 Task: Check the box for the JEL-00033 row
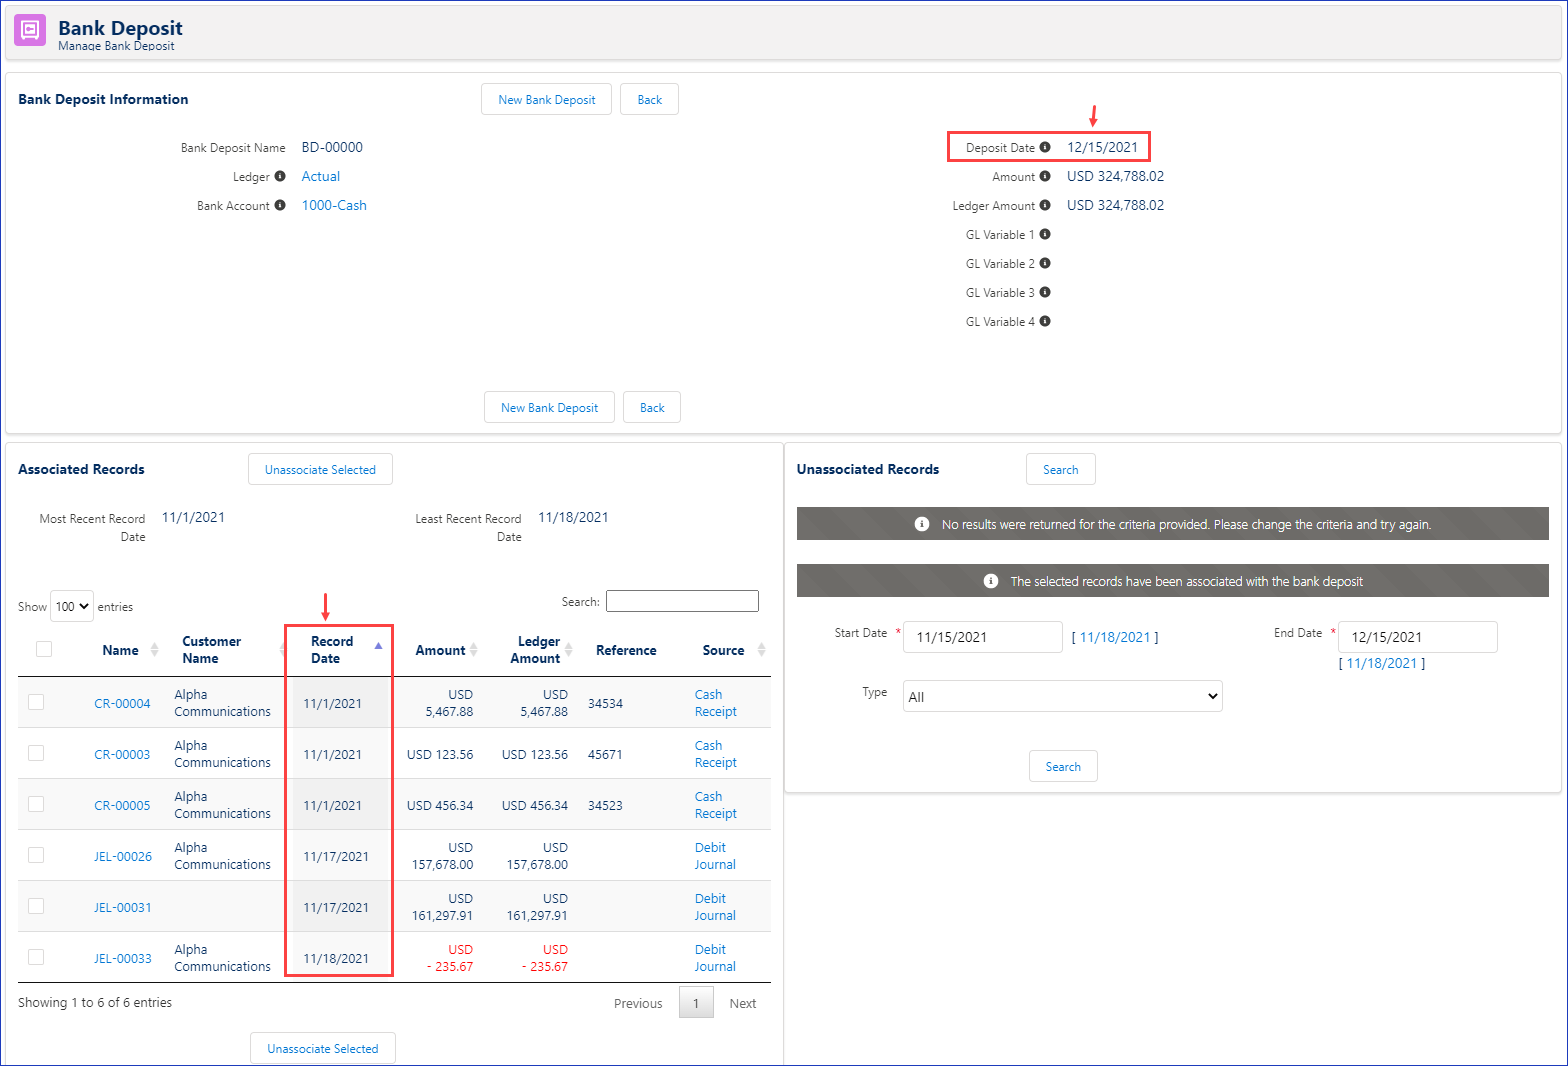point(36,957)
